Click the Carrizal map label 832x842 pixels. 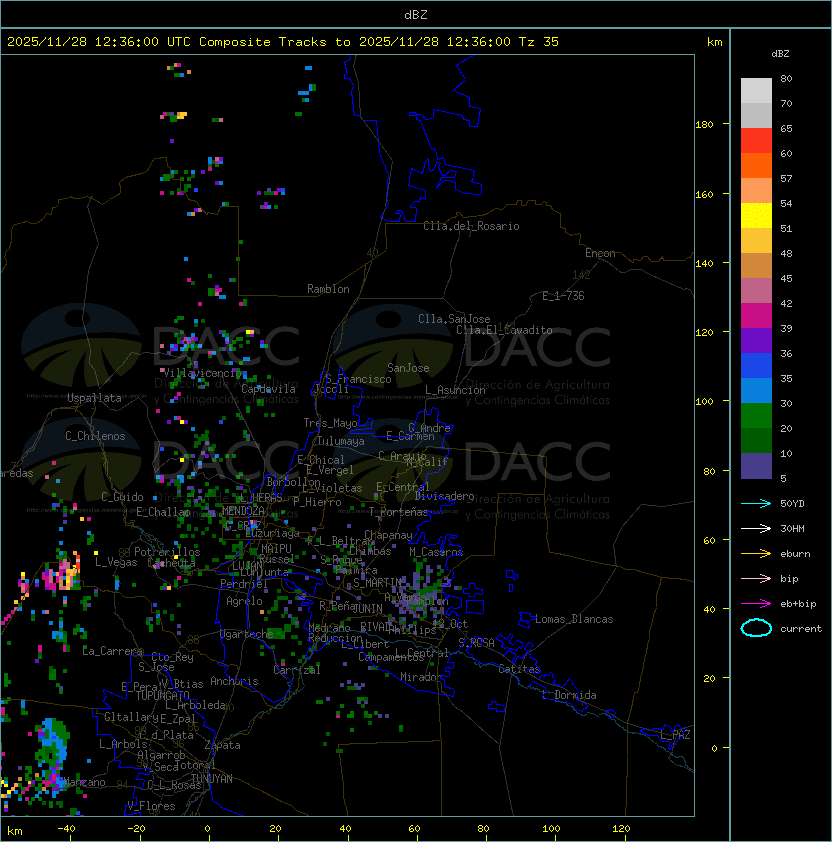point(297,670)
